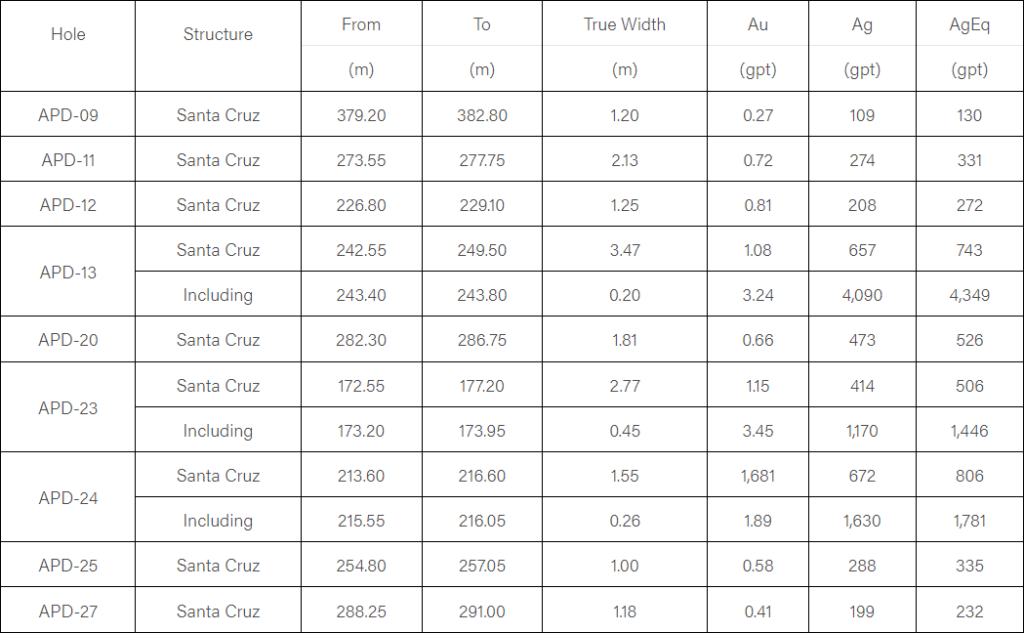
Task: Select the APD-20 hole cell
Action: (68, 340)
